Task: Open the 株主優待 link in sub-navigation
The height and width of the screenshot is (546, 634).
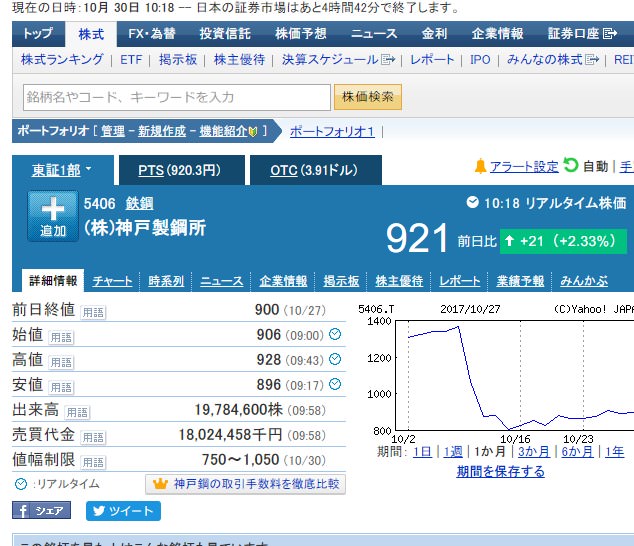Action: [239, 60]
